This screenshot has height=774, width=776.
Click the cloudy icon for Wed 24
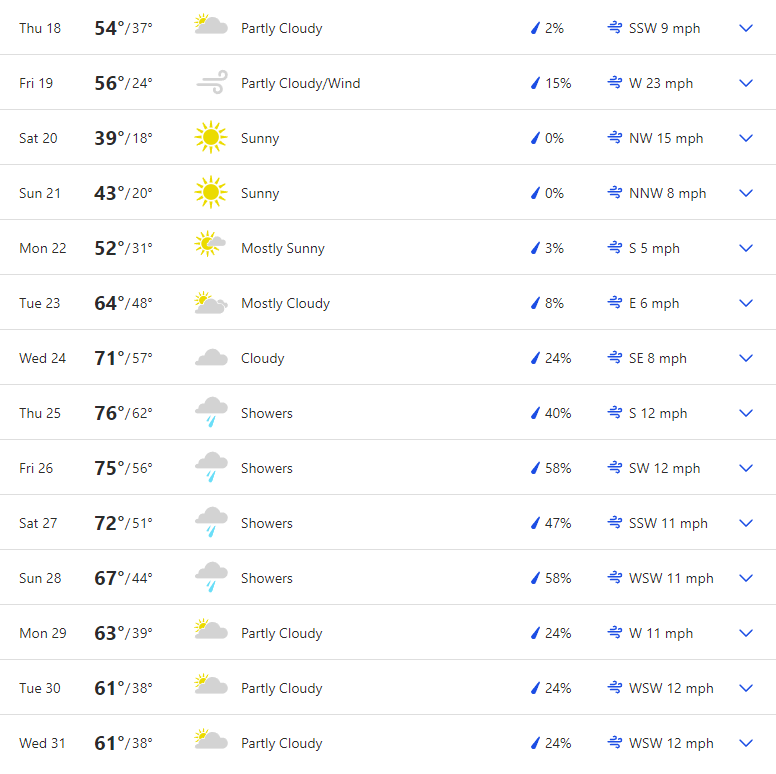211,357
